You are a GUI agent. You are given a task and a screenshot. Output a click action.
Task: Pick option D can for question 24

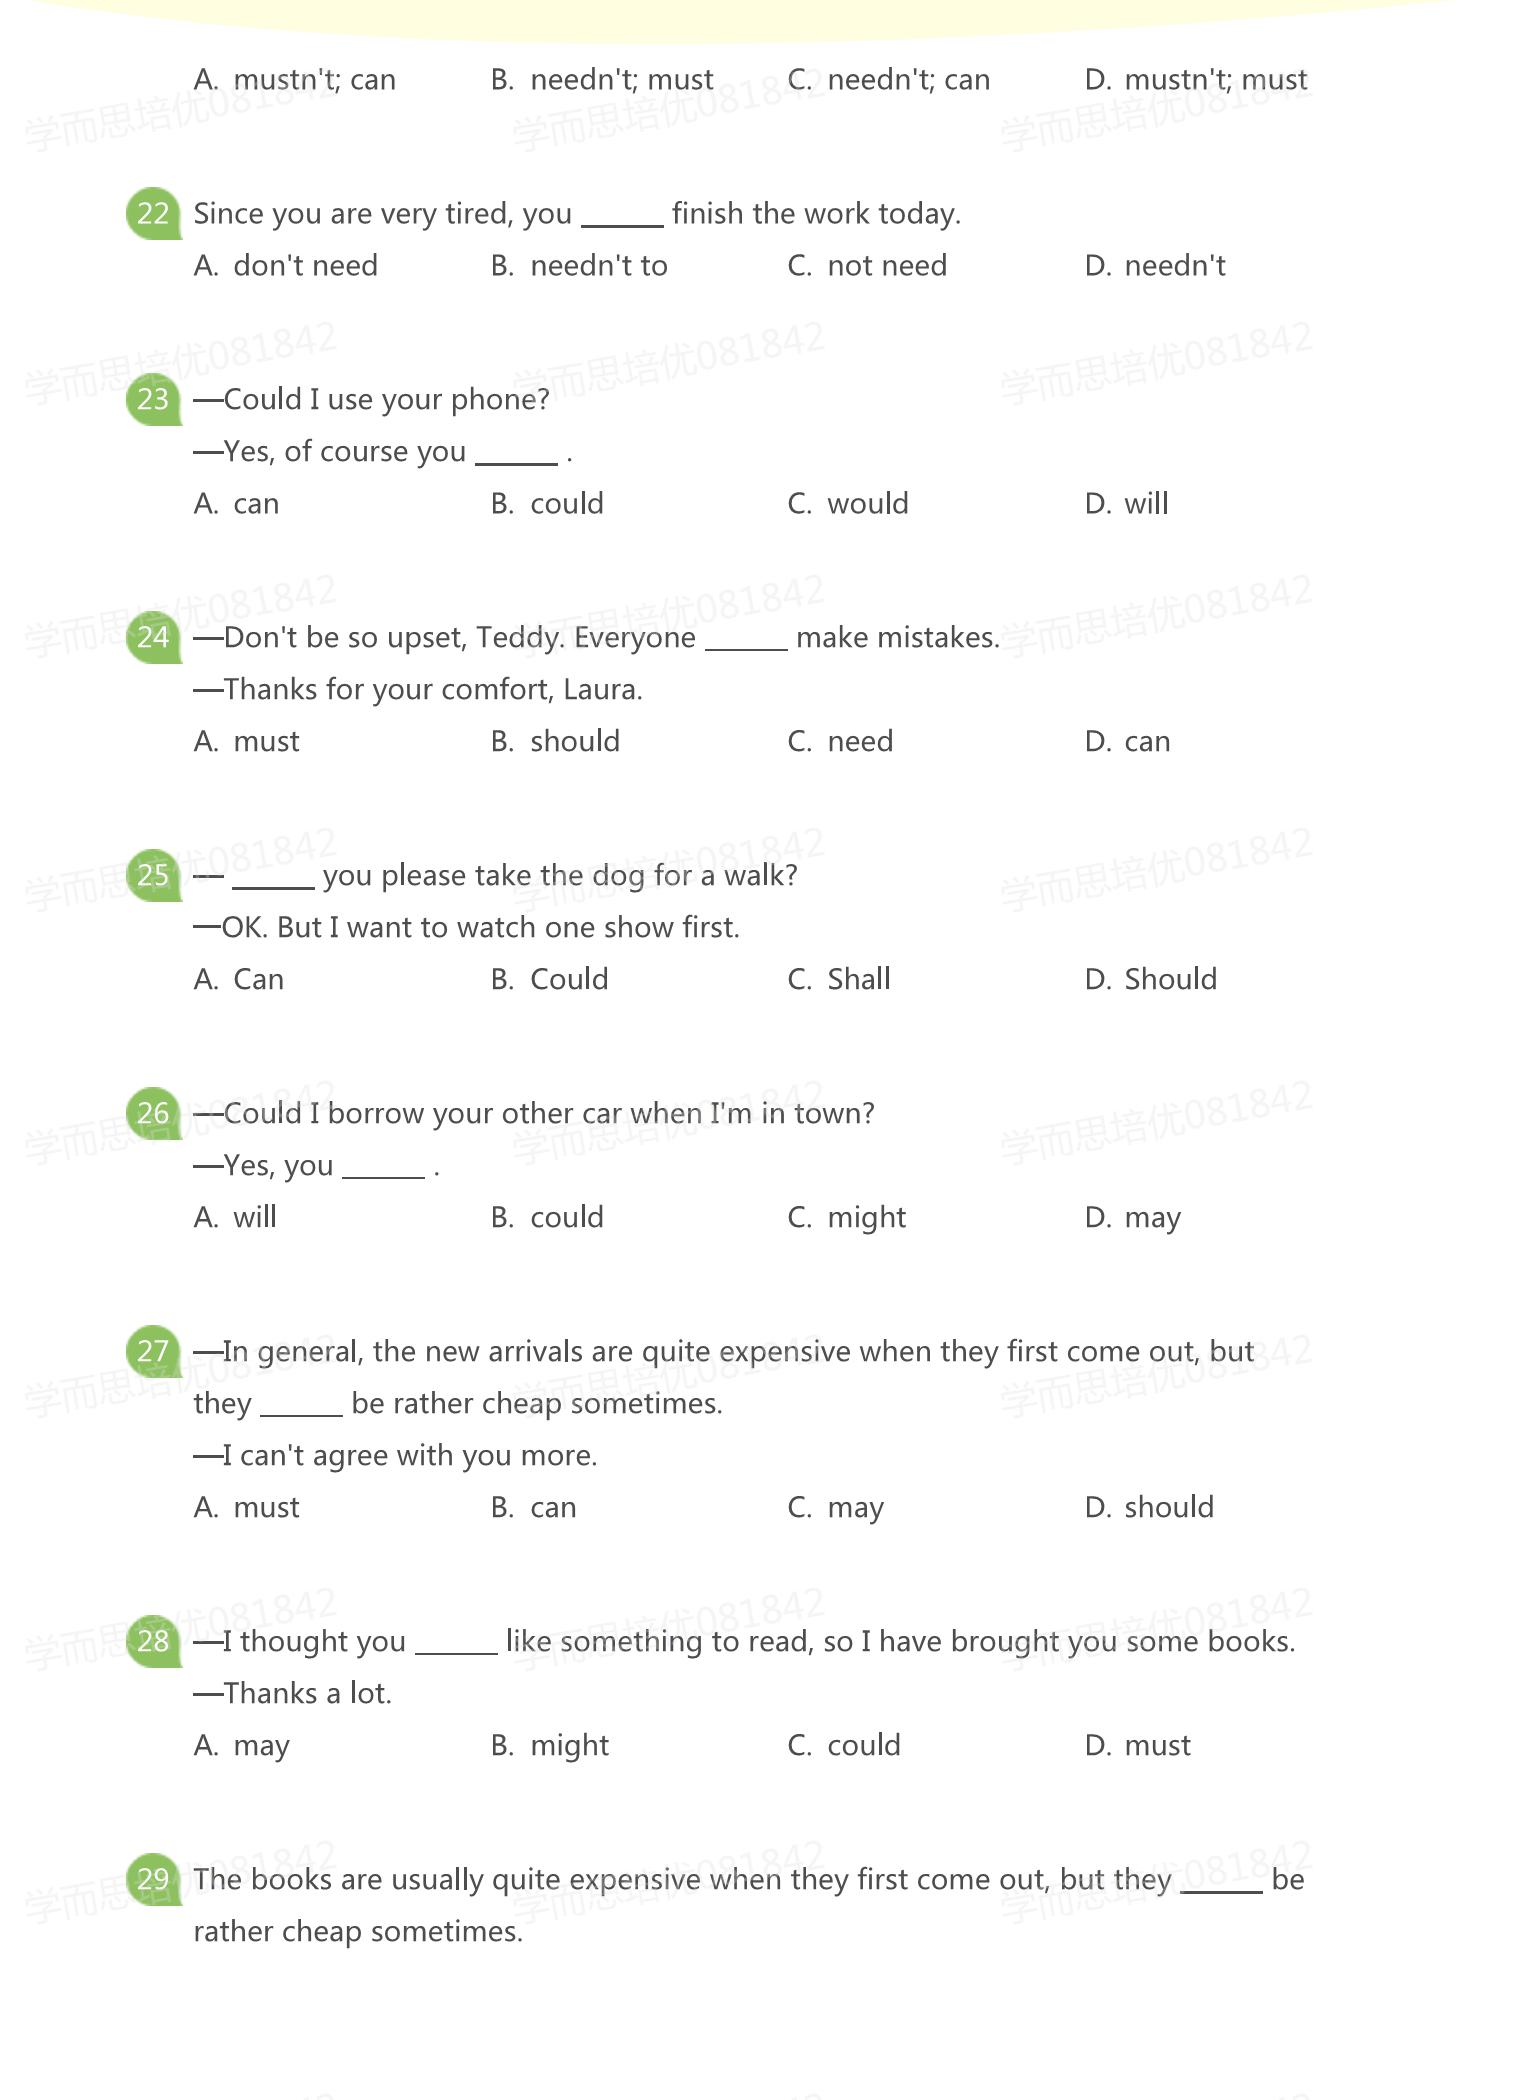point(1128,742)
